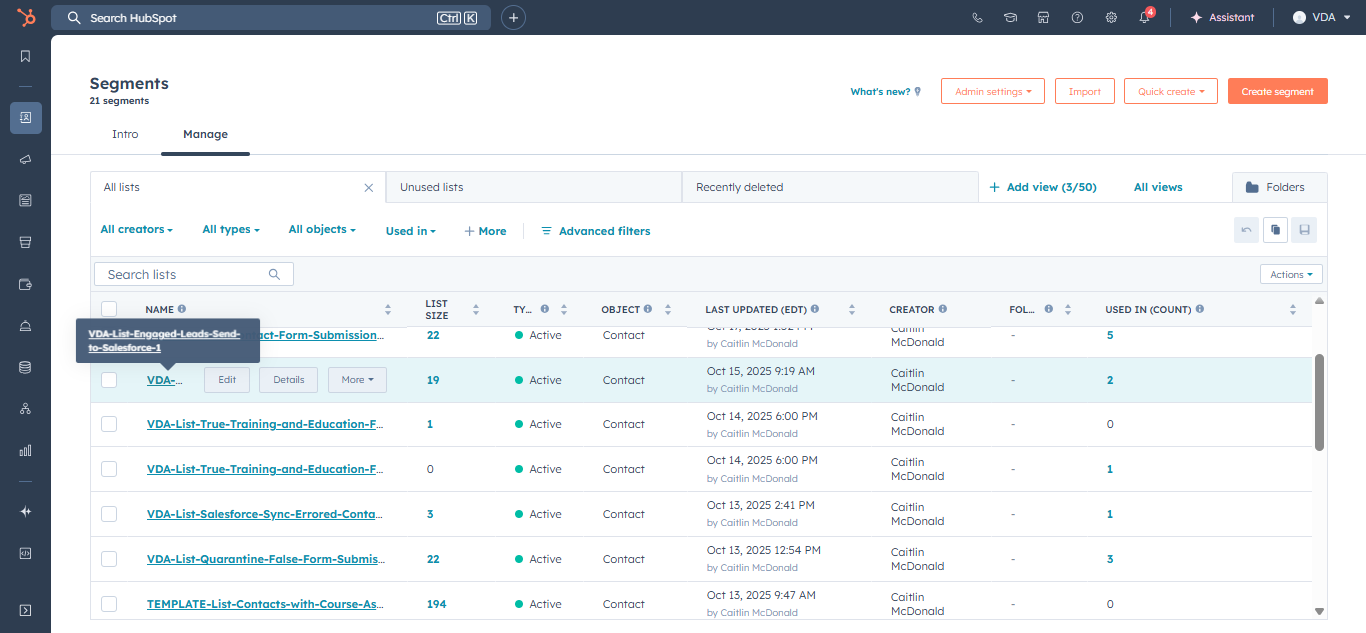
Task: Click the Import button
Action: pos(1084,91)
